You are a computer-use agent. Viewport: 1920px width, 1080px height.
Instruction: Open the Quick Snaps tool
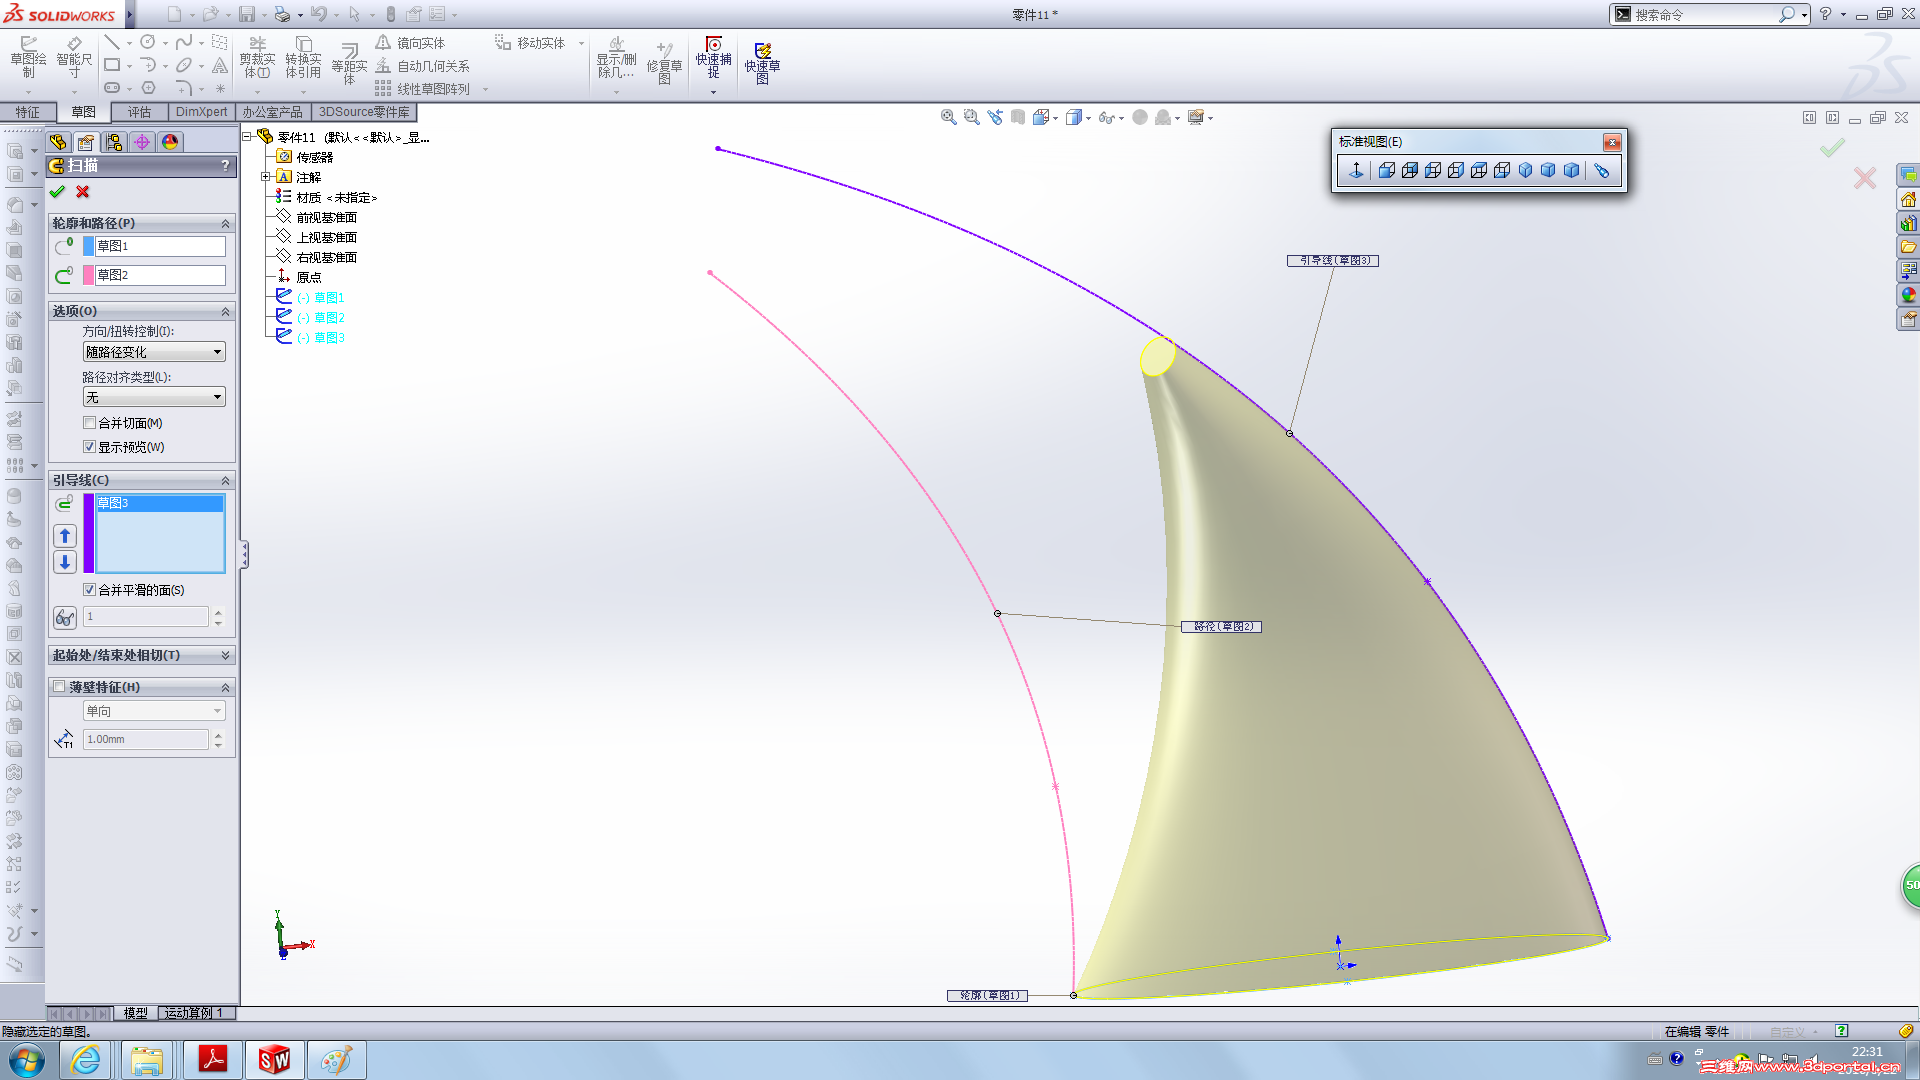pyautogui.click(x=713, y=56)
